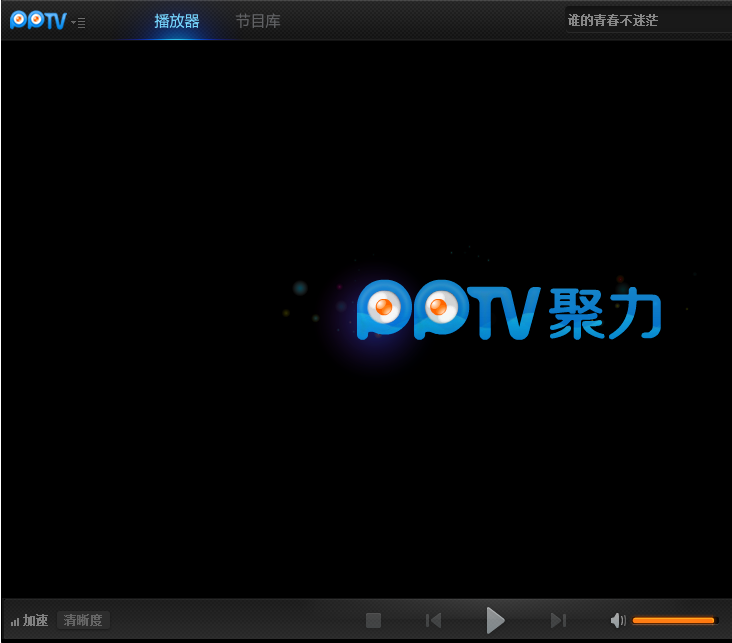Switch to the 节目库 tab

pyautogui.click(x=258, y=21)
